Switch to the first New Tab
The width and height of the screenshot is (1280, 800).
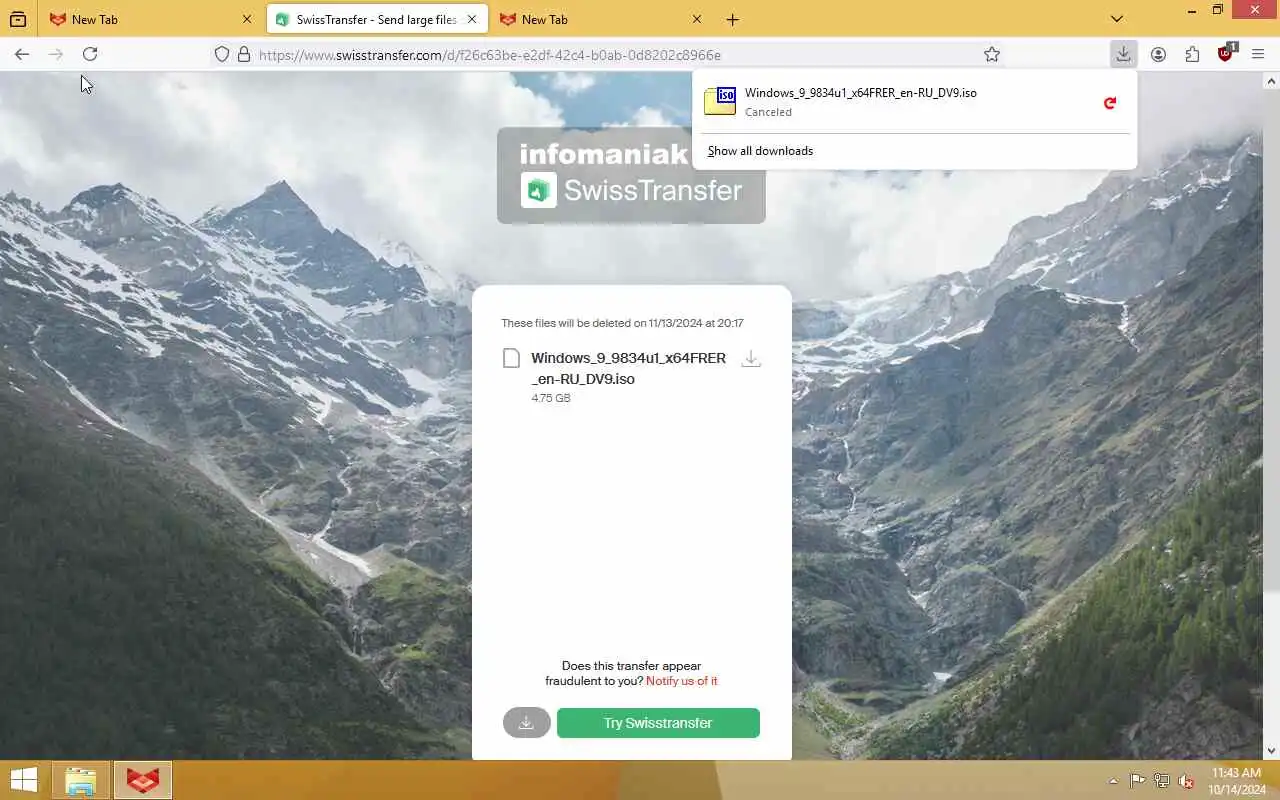(151, 19)
